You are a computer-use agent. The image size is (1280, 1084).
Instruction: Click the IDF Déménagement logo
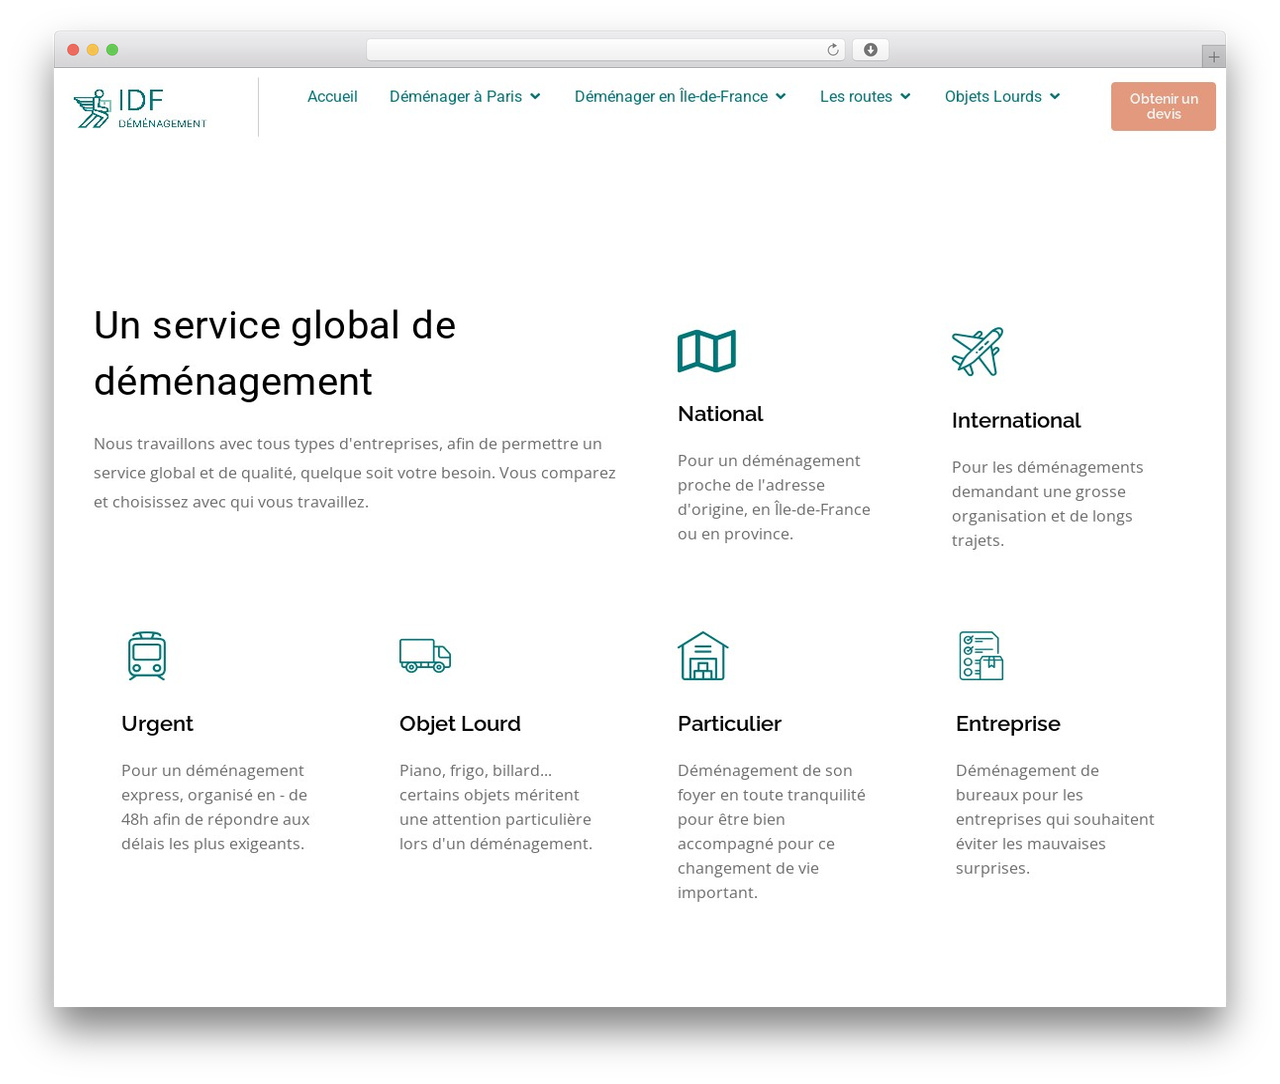click(x=140, y=108)
